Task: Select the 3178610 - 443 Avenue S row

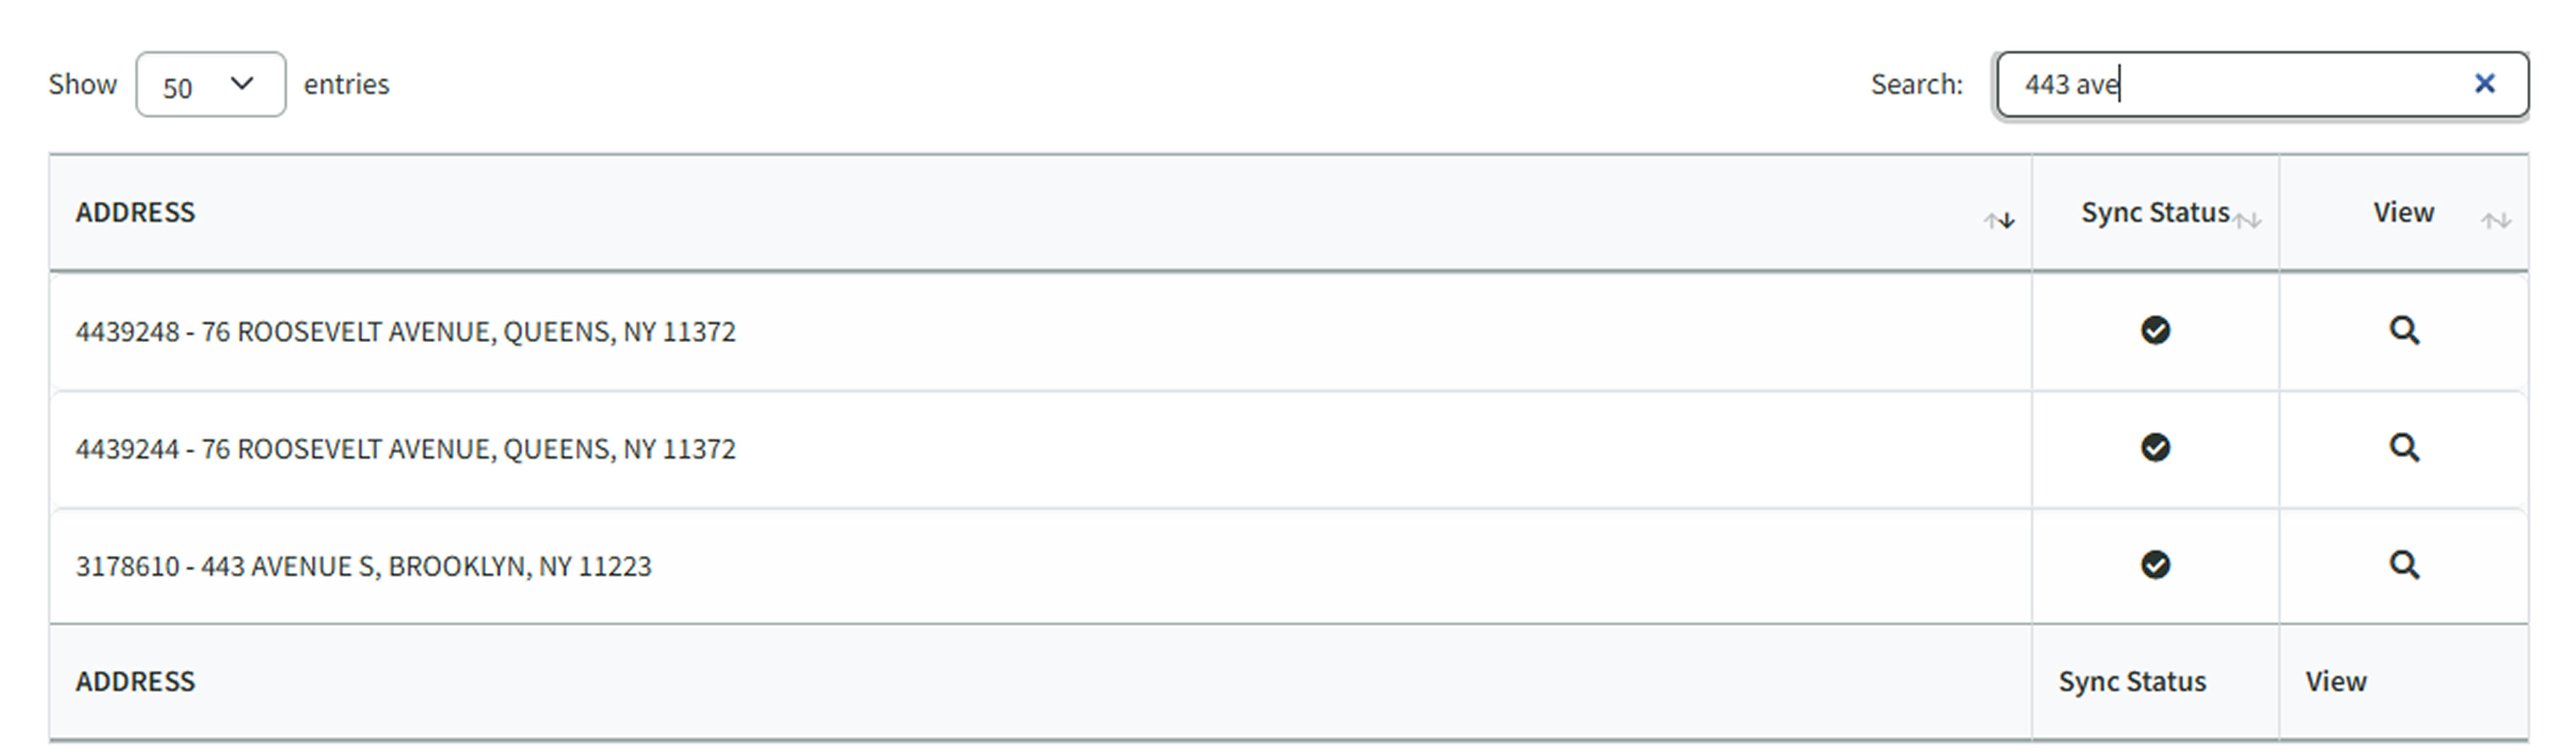Action: tap(363, 567)
